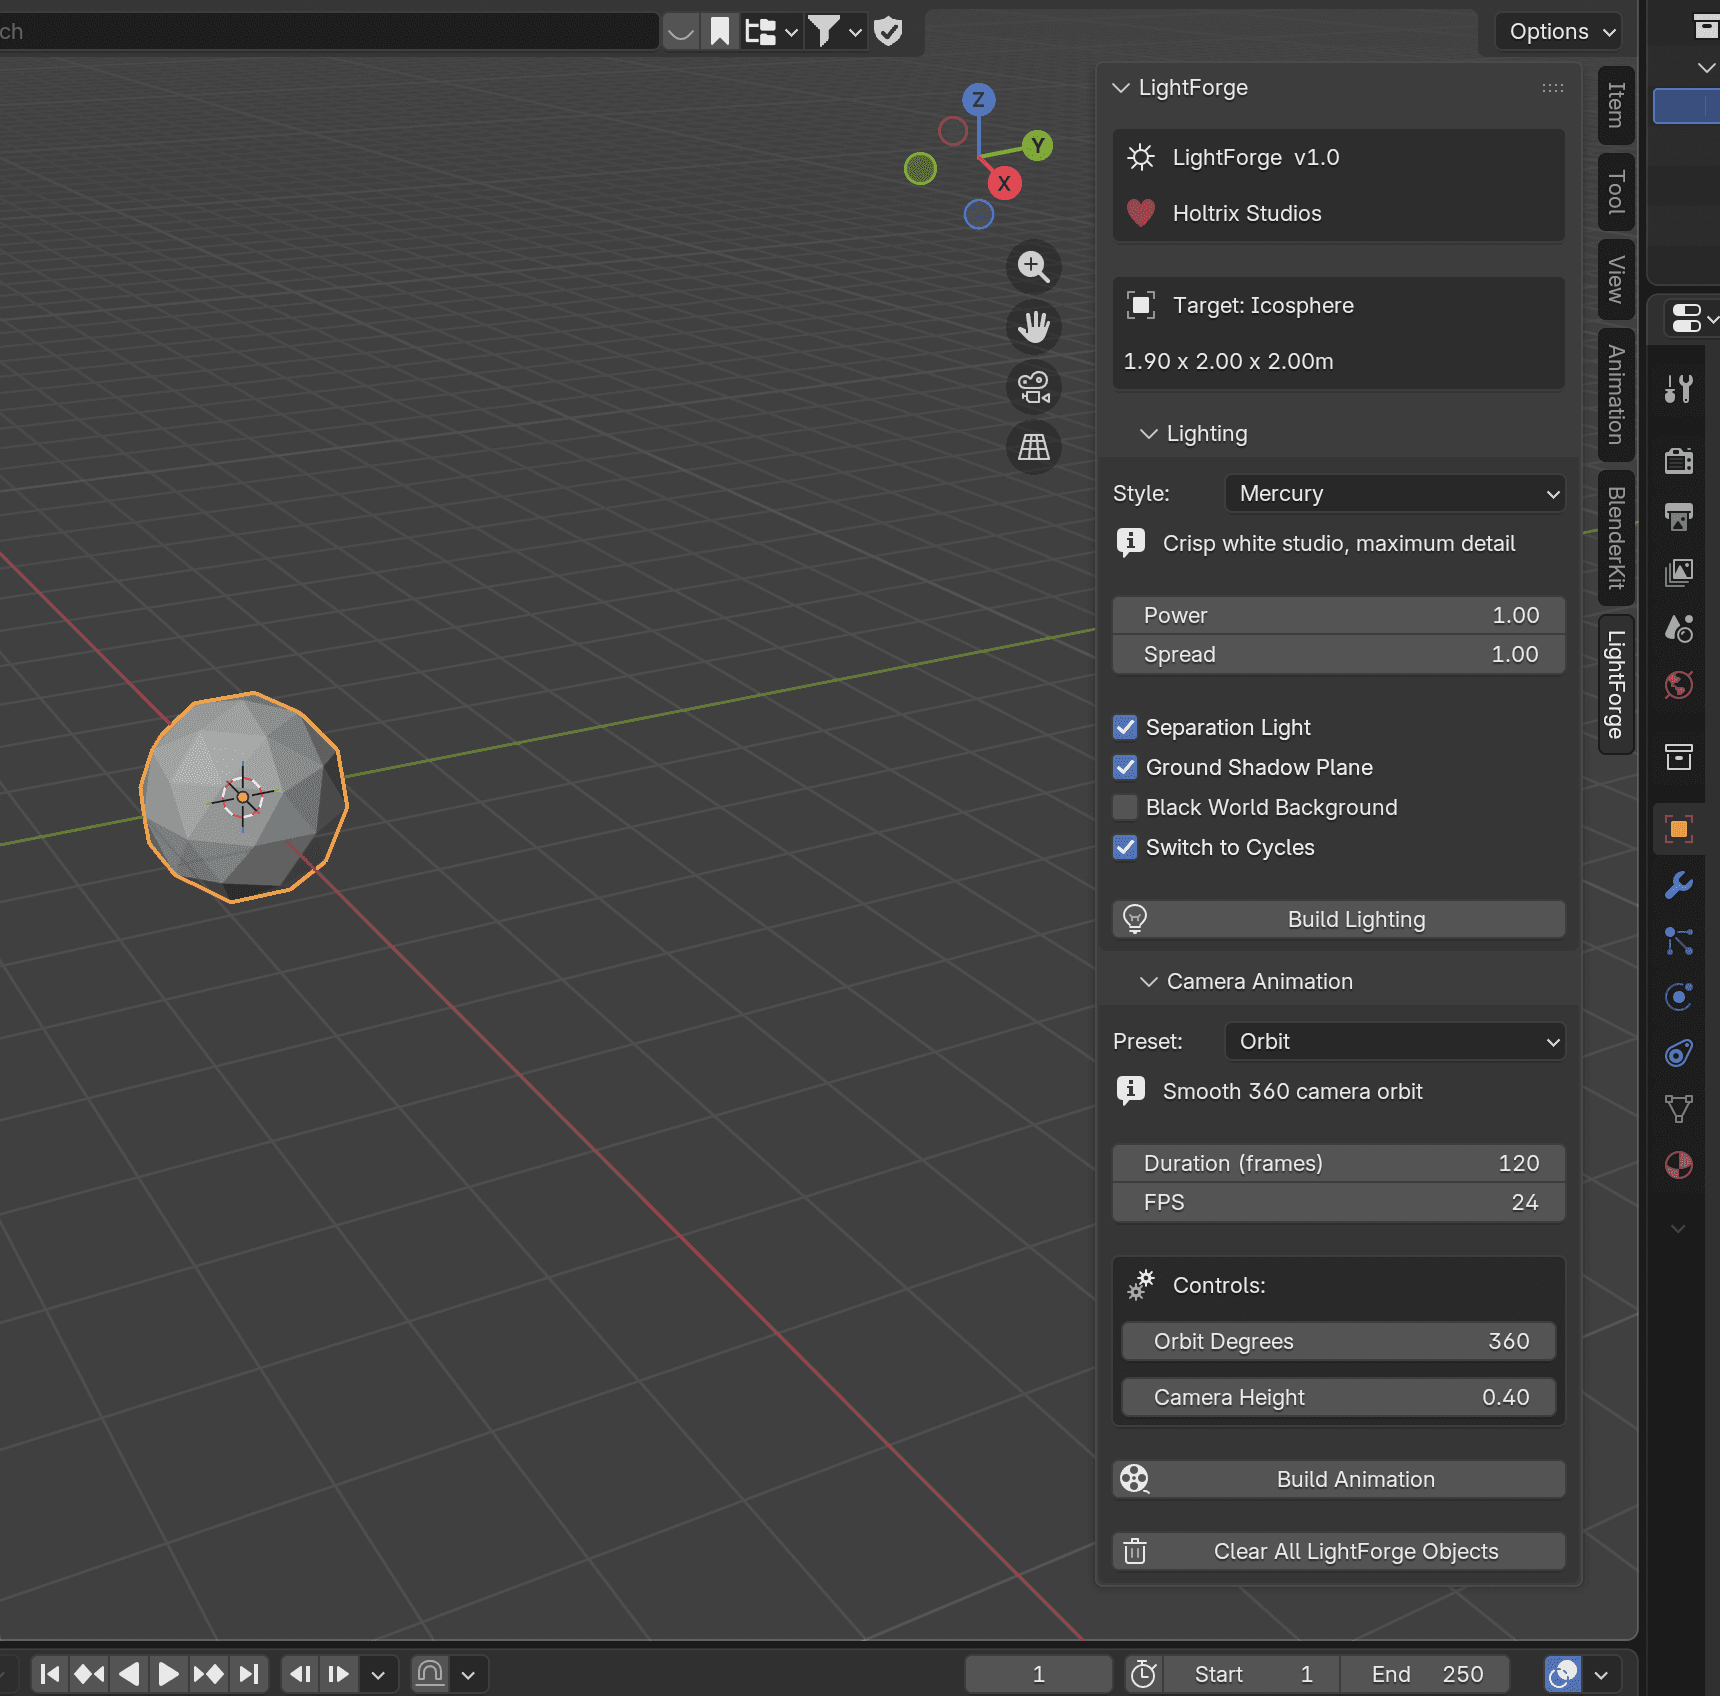
Task: Uncheck Switch to Cycles option
Action: tap(1125, 847)
